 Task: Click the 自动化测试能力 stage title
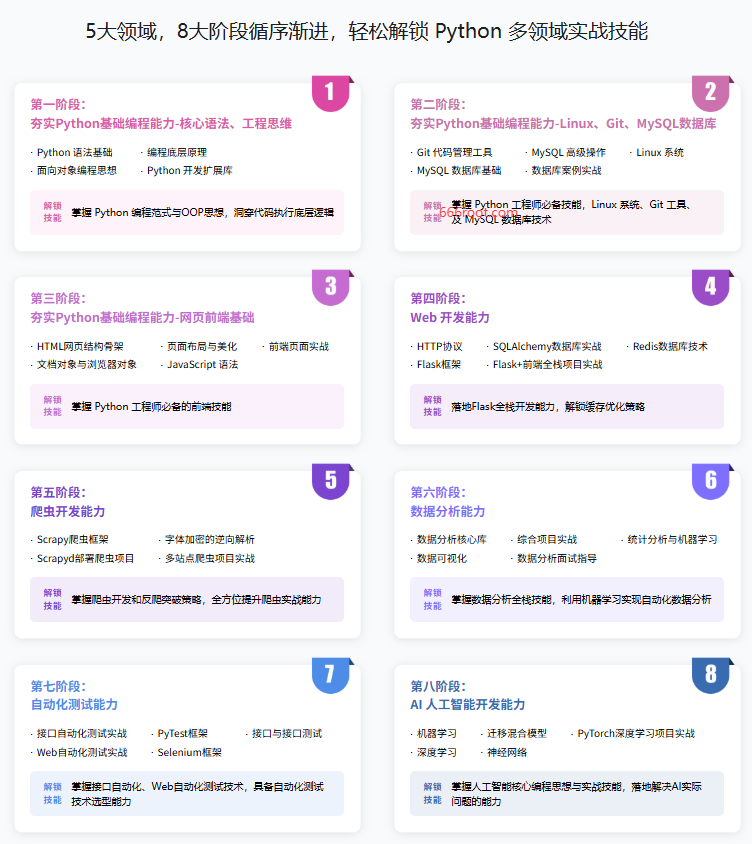click(x=74, y=705)
